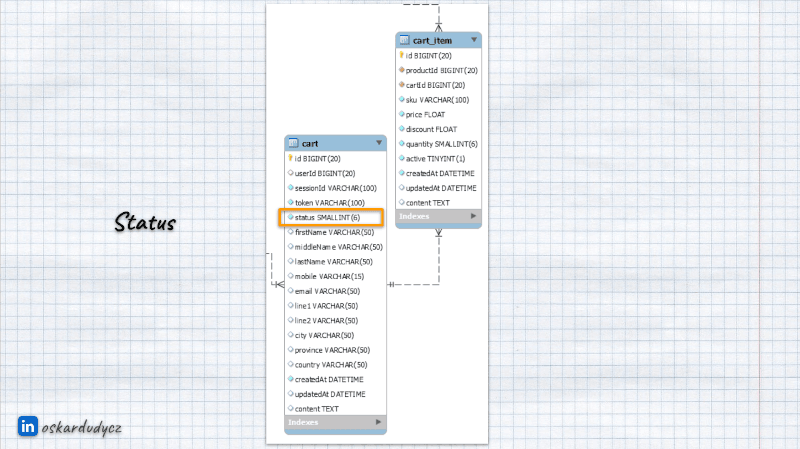Collapse the cart_item table with header arrow
The width and height of the screenshot is (800, 449).
[474, 39]
